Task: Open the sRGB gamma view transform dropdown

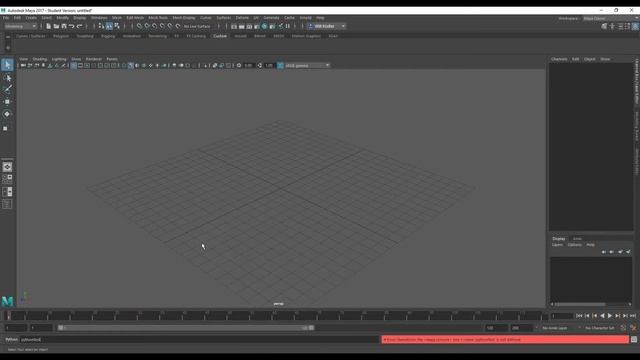Action: [x=307, y=65]
